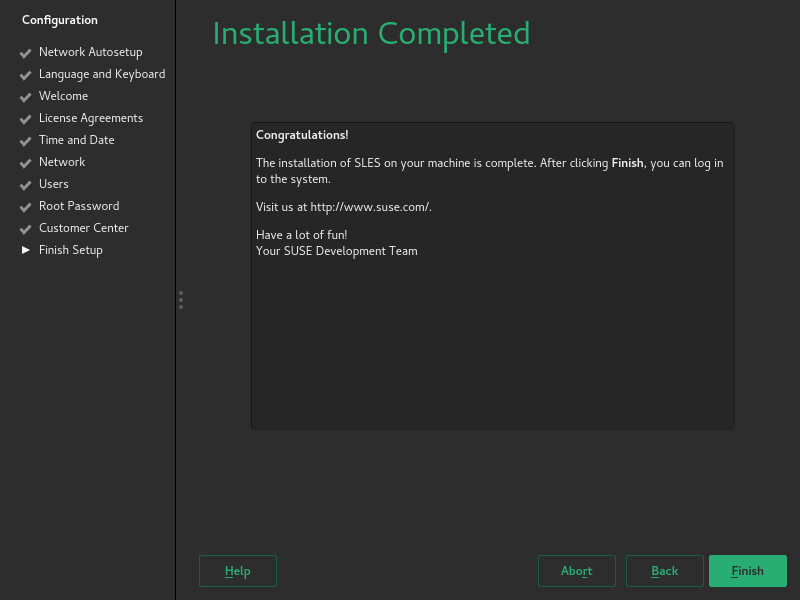The width and height of the screenshot is (800, 600).
Task: Click the checkmark beside Network Autosetup
Action: 26,52
